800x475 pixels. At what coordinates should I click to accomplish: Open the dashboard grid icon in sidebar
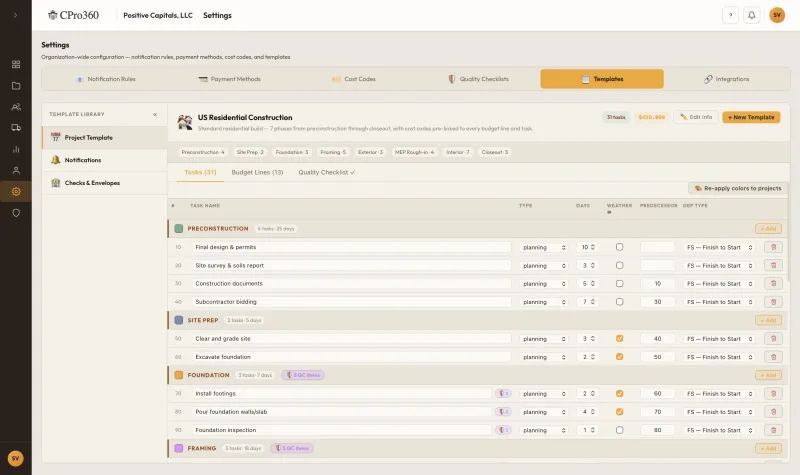16,64
